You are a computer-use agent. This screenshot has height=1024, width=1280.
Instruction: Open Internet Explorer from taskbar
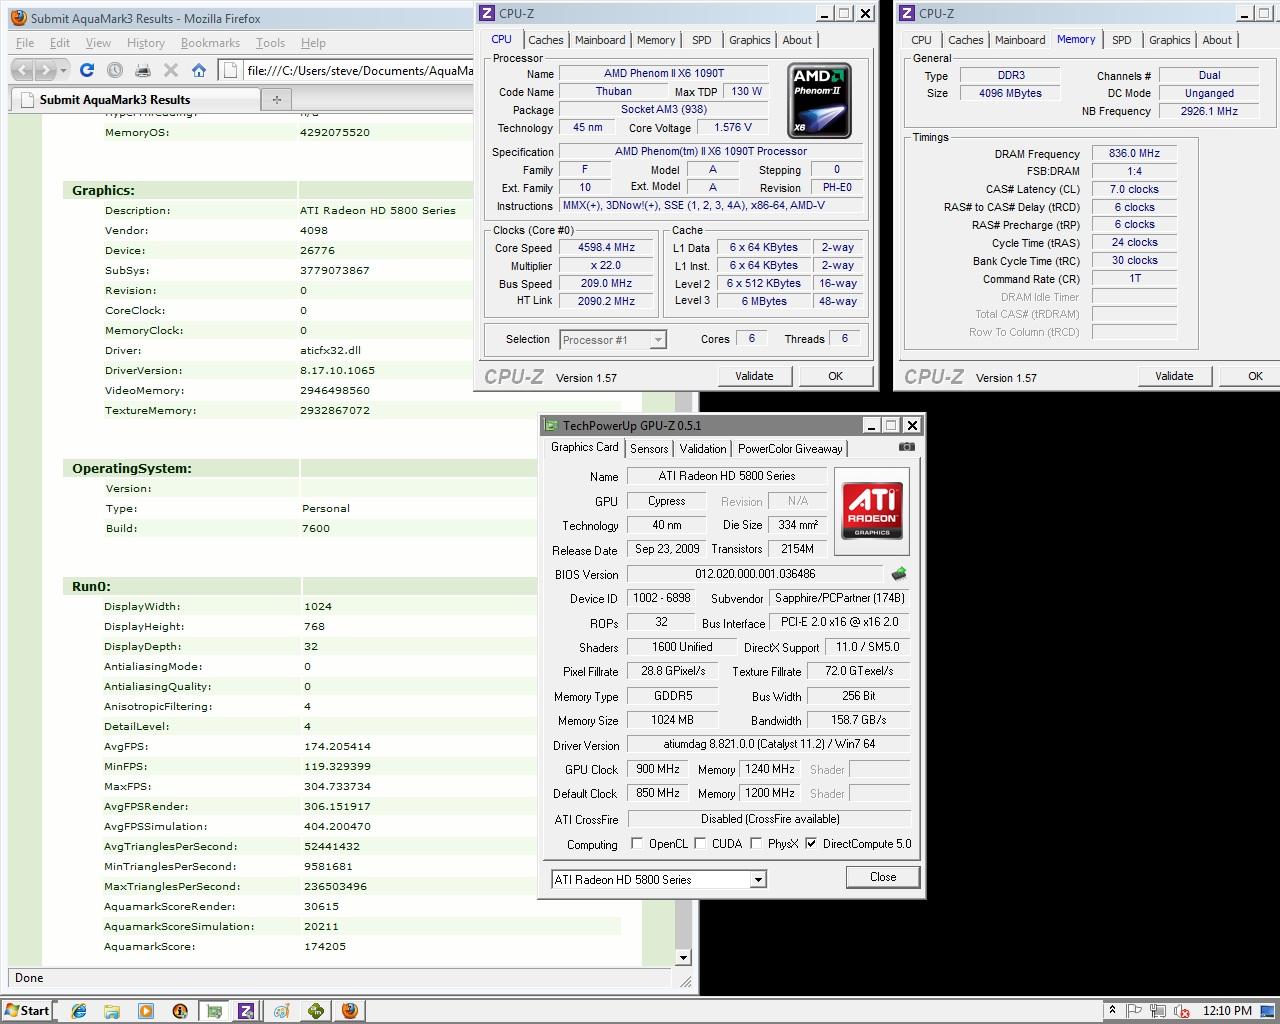coord(78,1011)
